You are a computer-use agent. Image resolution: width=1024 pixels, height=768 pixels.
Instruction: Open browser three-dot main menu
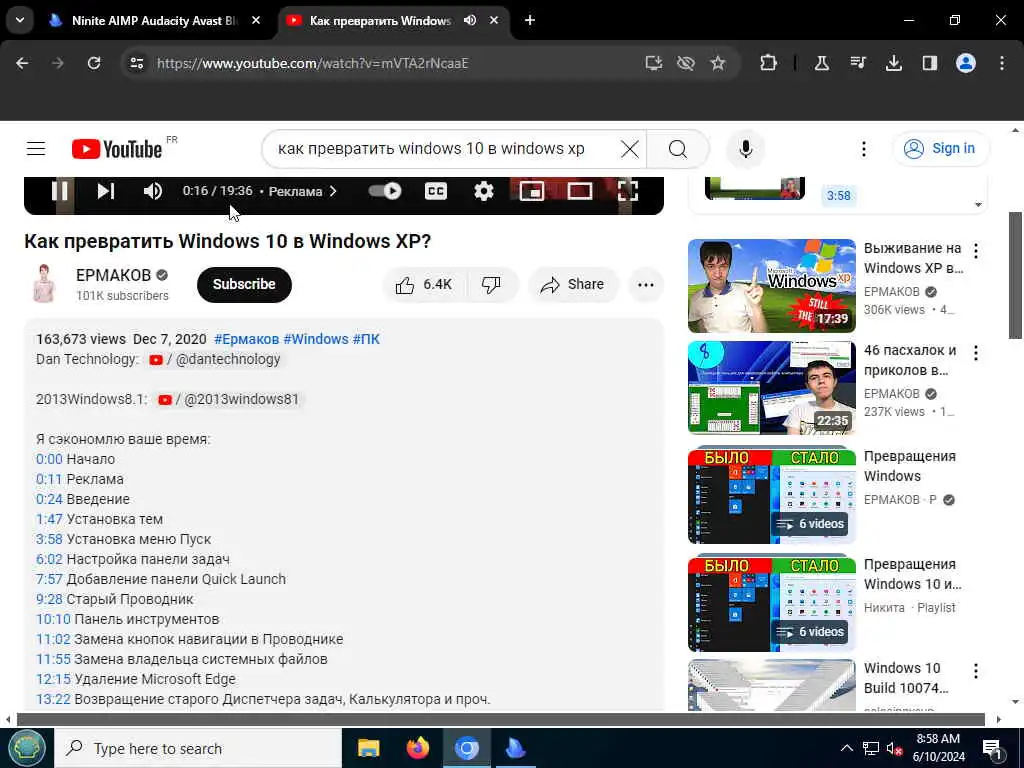[1002, 63]
